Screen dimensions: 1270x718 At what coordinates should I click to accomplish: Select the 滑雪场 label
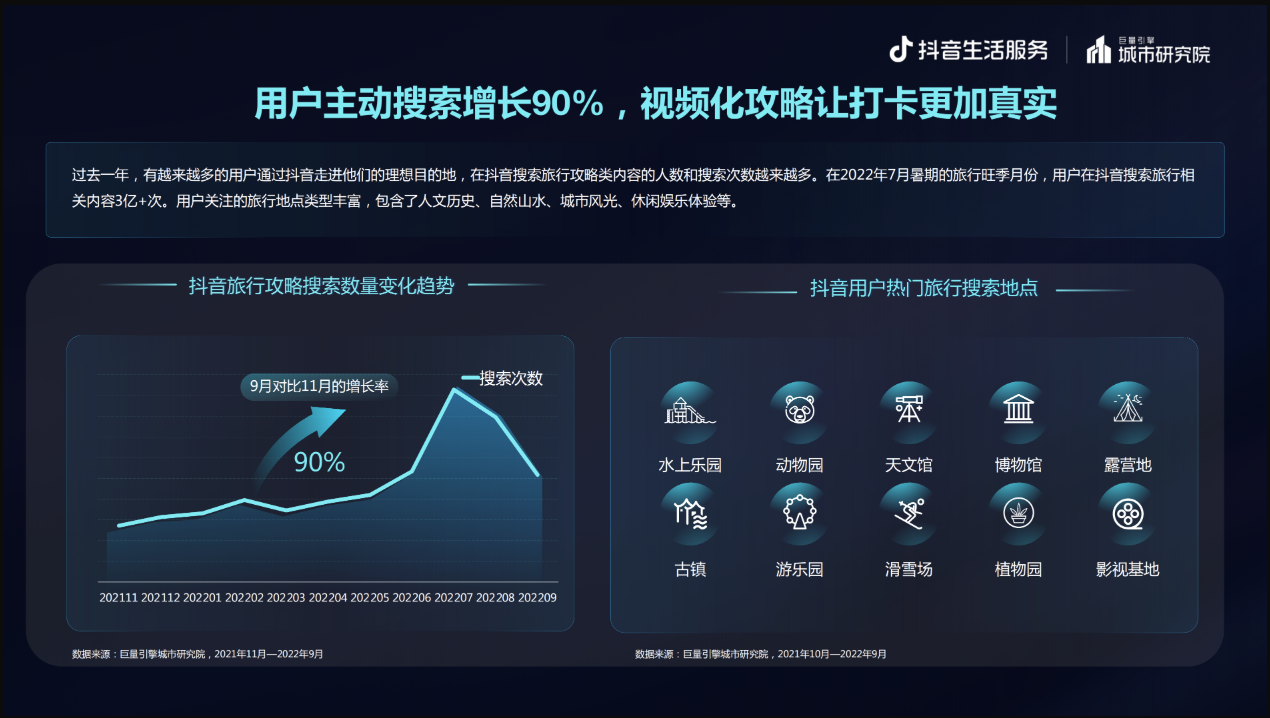[x=909, y=570]
